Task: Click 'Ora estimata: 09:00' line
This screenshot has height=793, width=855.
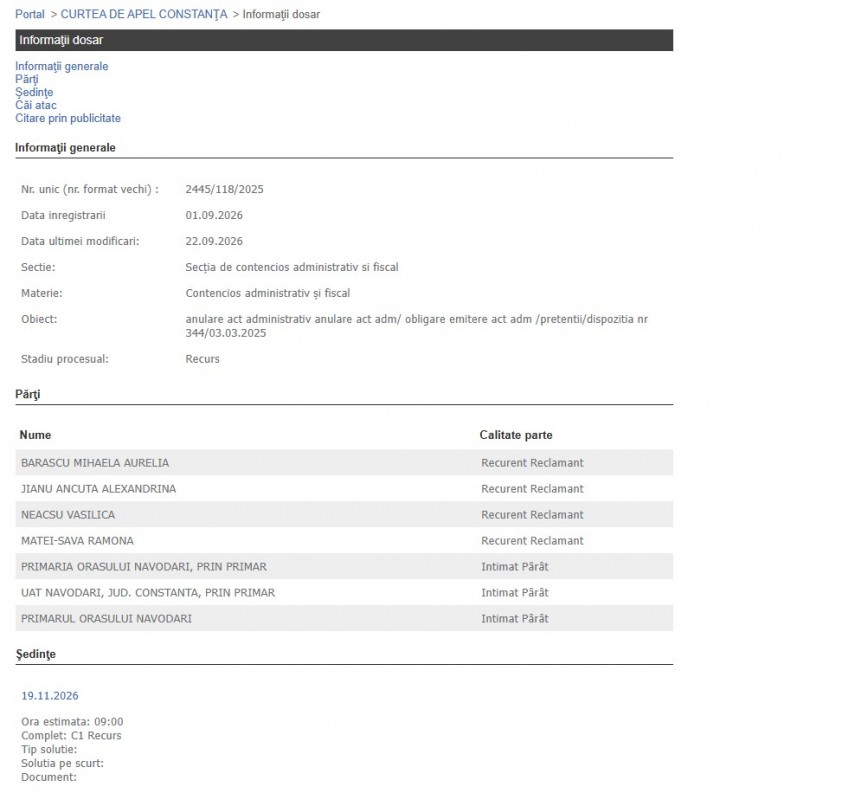Action: click(x=72, y=722)
